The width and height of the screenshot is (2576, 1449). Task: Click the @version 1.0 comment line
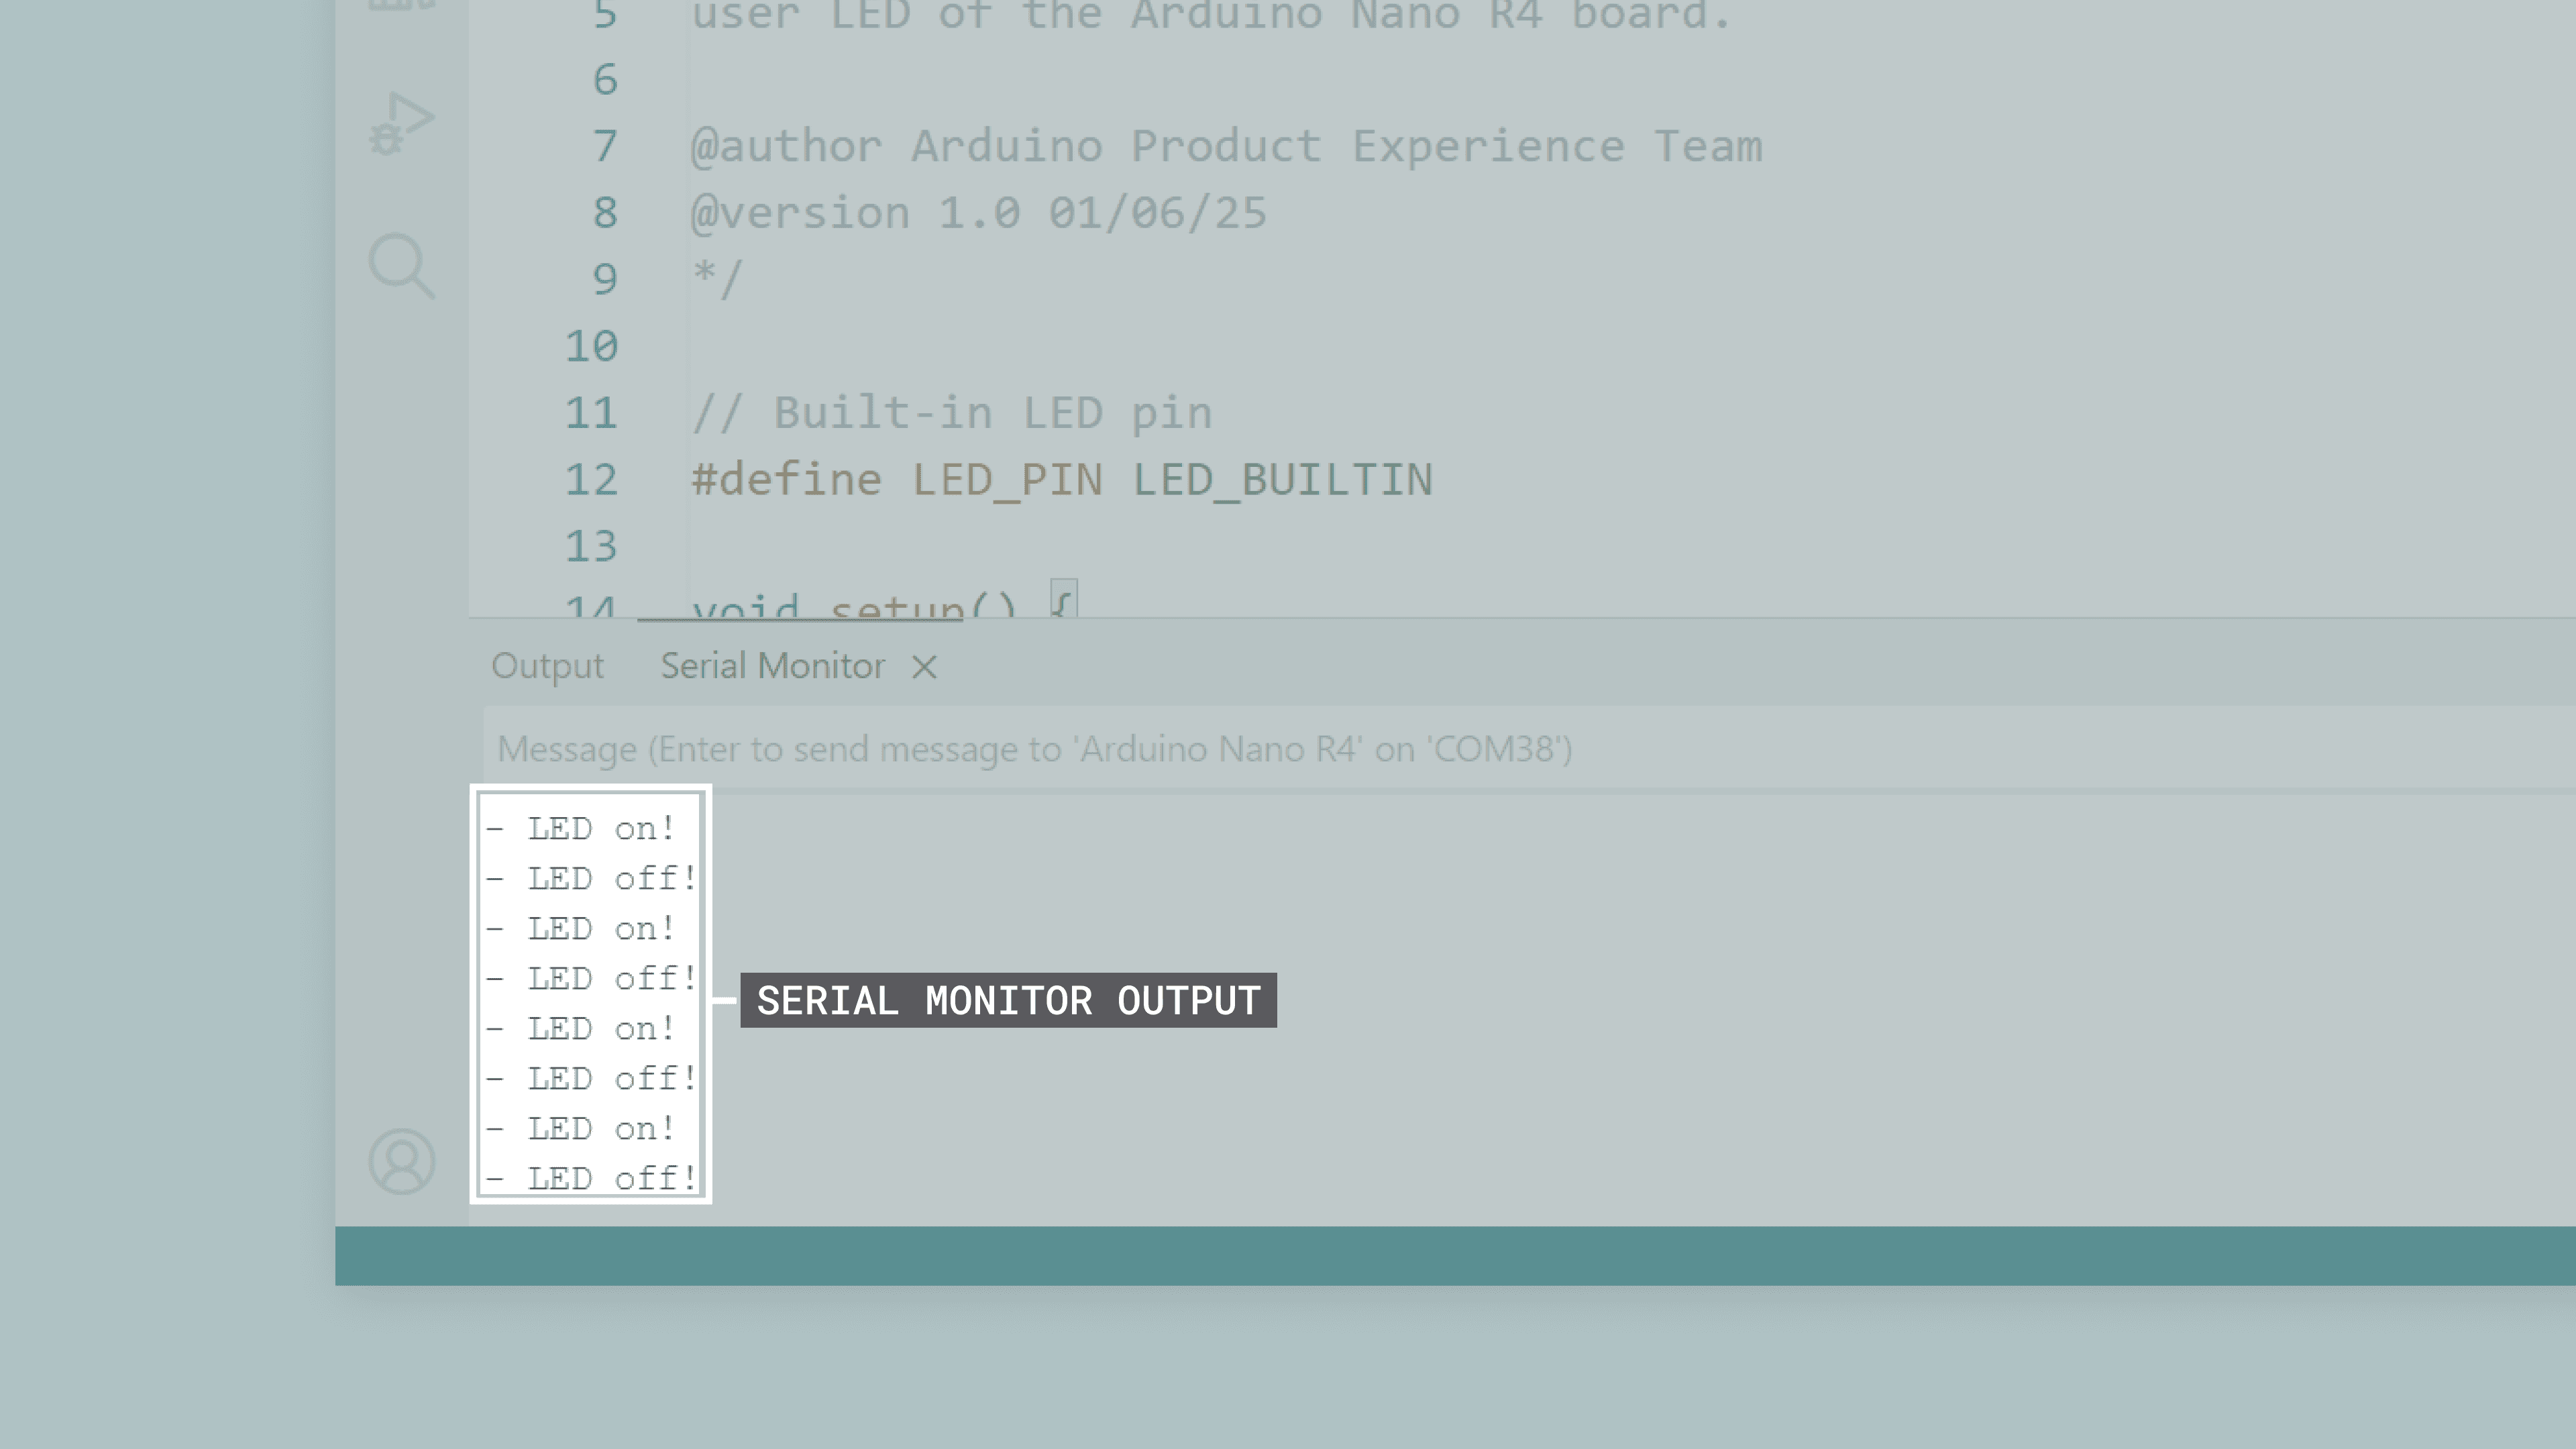coord(978,213)
